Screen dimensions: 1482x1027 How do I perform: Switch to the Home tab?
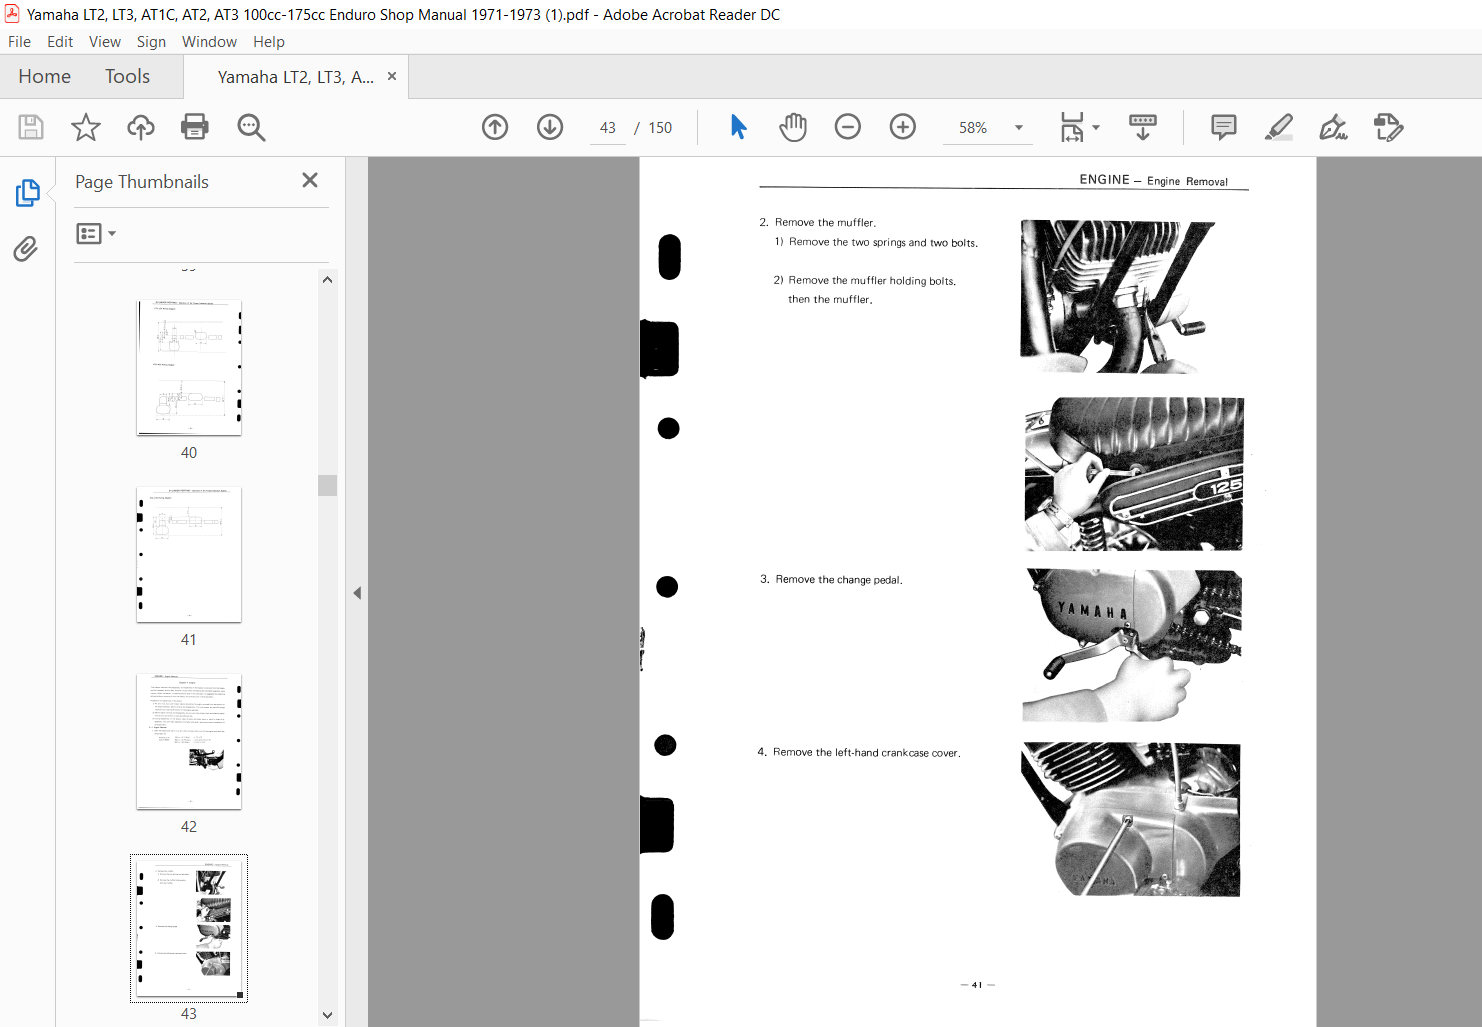pos(45,77)
